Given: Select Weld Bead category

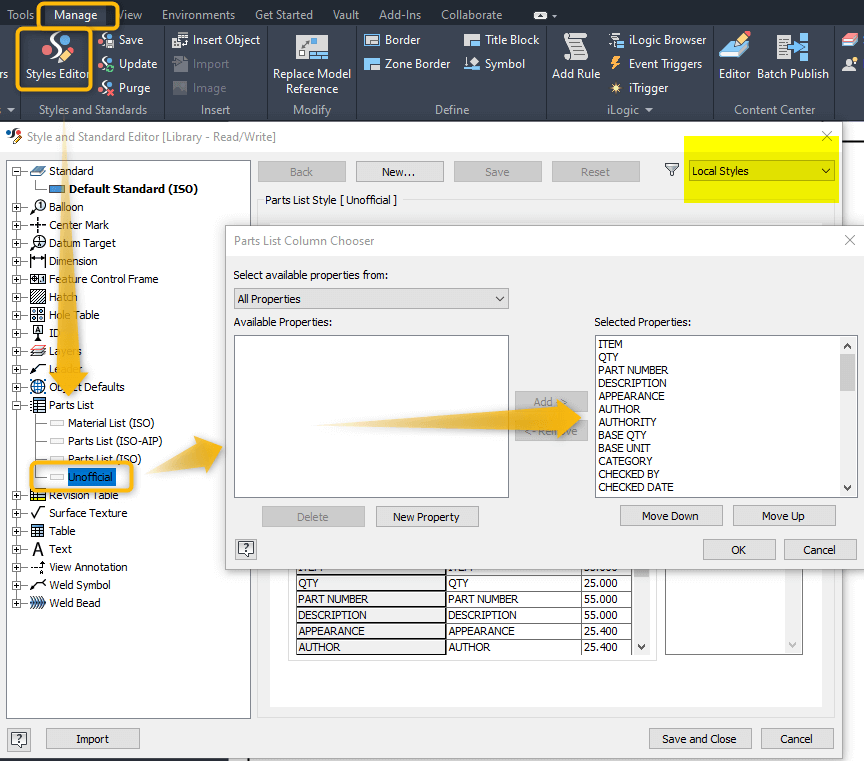Looking at the screenshot, I should click(x=75, y=603).
